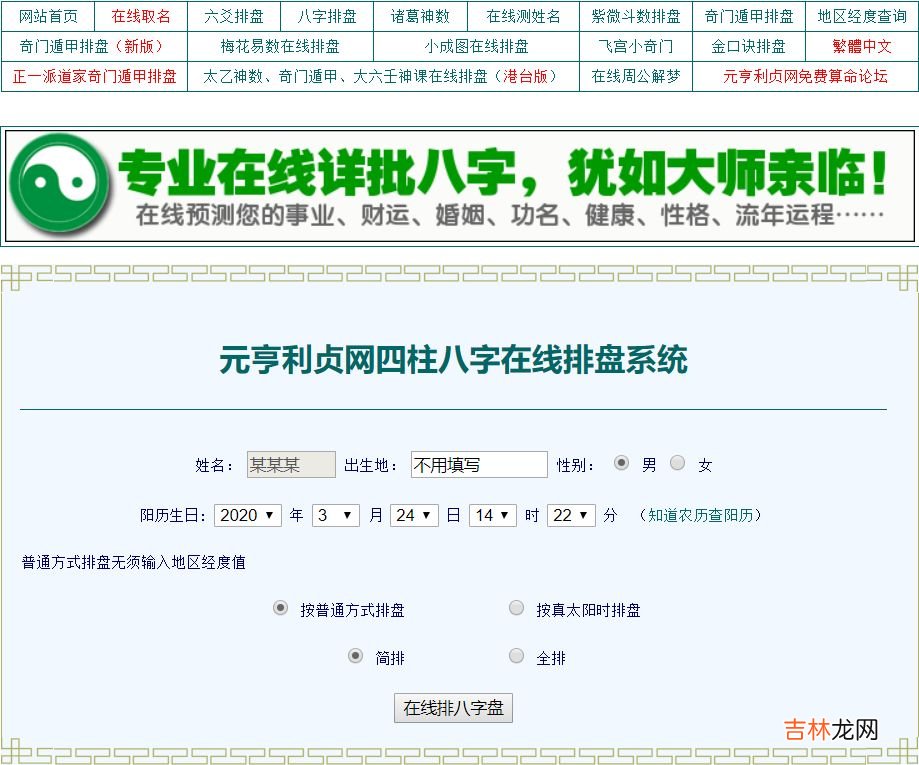Expand the hour dropdown showing 14
This screenshot has width=919, height=765.
coord(493,515)
